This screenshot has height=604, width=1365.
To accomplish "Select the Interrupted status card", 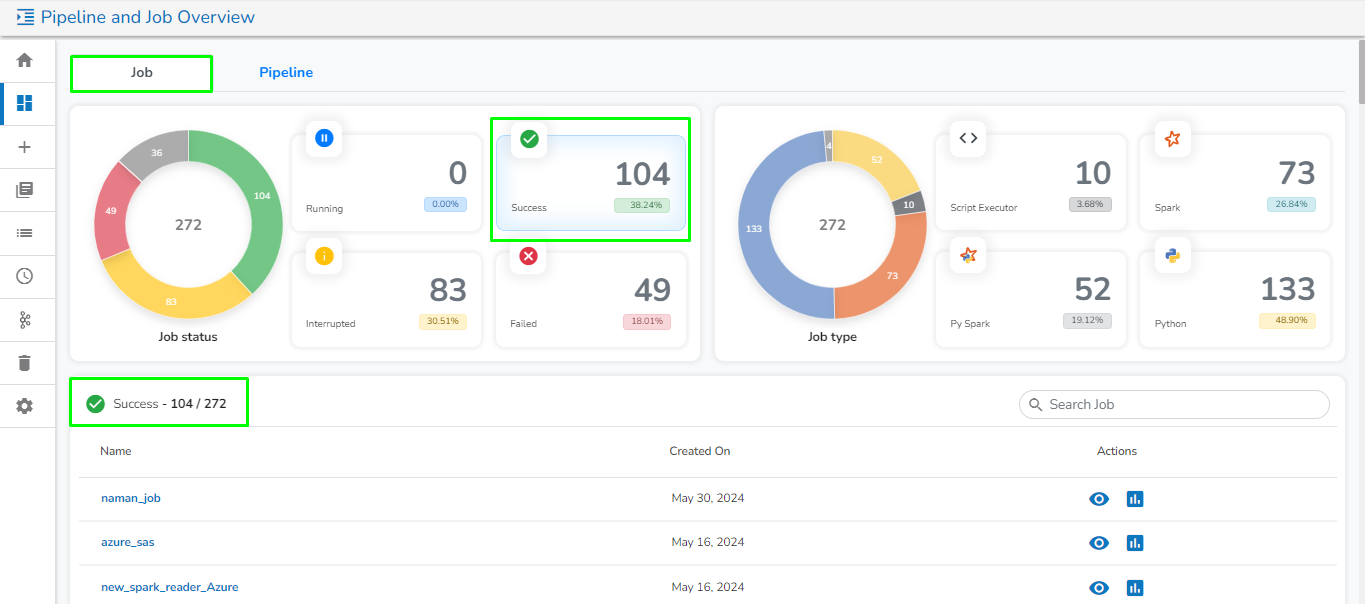I will [386, 299].
